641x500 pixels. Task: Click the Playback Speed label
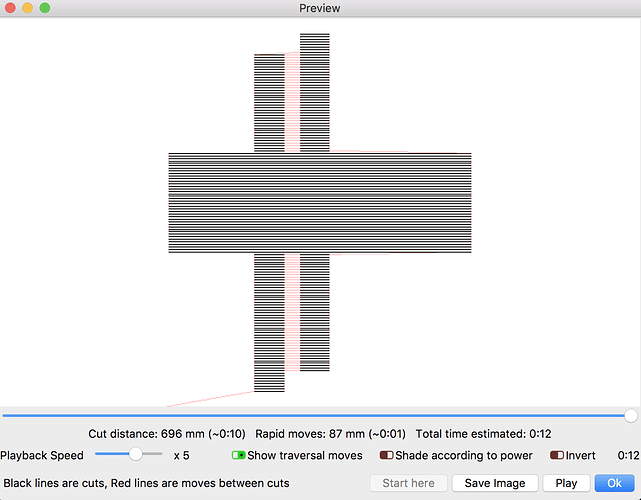point(42,455)
